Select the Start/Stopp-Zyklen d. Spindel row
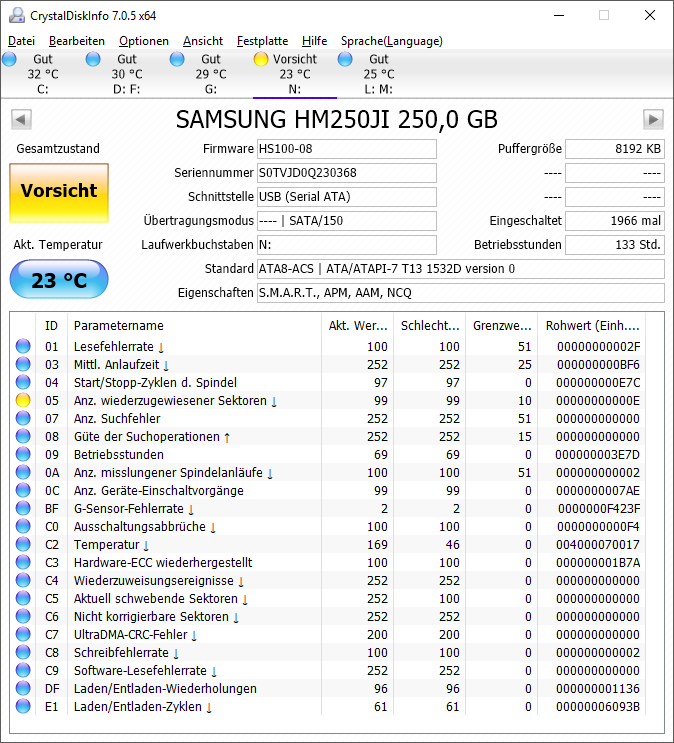Image resolution: width=674 pixels, height=743 pixels. (328, 382)
